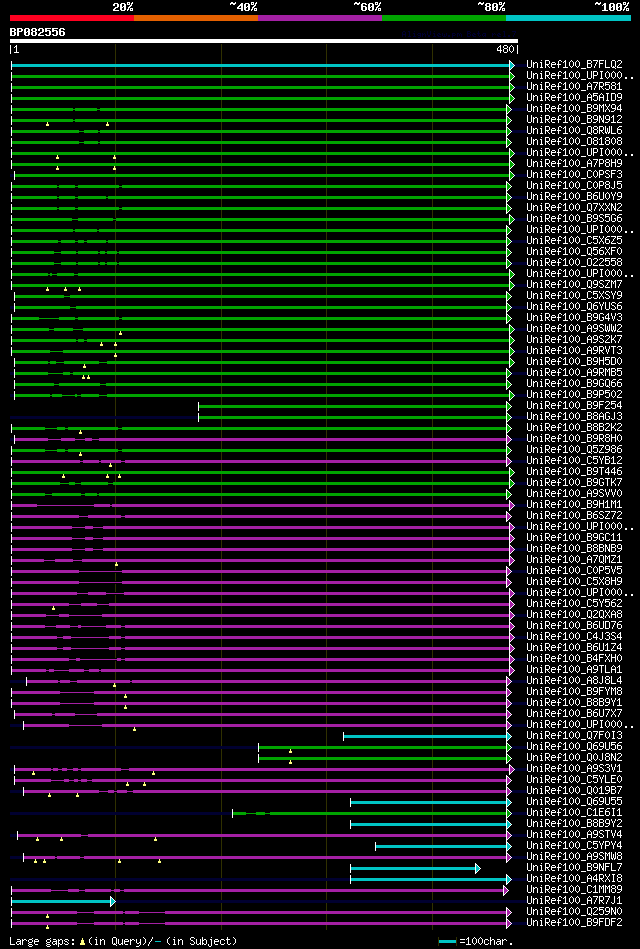Click the short cyan alignment bar for A7R7J1
640x949 pixels.
61,901
